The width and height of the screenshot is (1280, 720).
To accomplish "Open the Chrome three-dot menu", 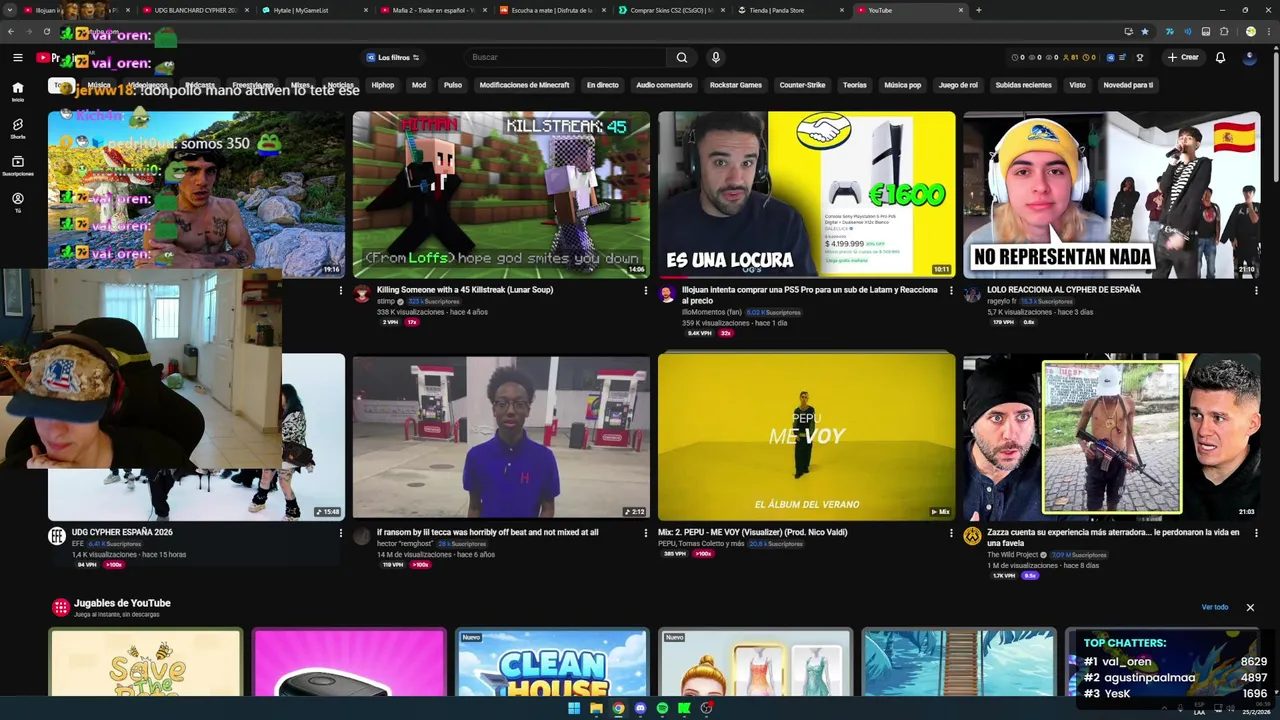I will point(1268,31).
